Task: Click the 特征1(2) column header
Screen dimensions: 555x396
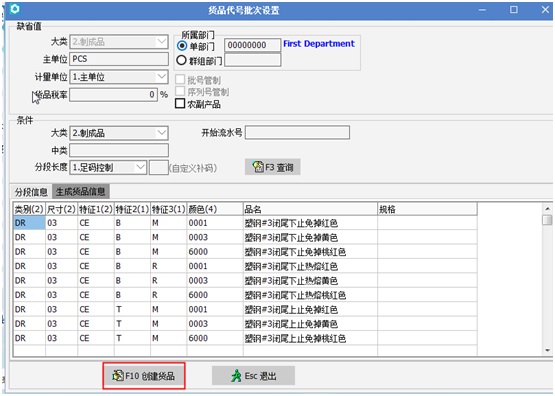Action: pyautogui.click(x=96, y=209)
